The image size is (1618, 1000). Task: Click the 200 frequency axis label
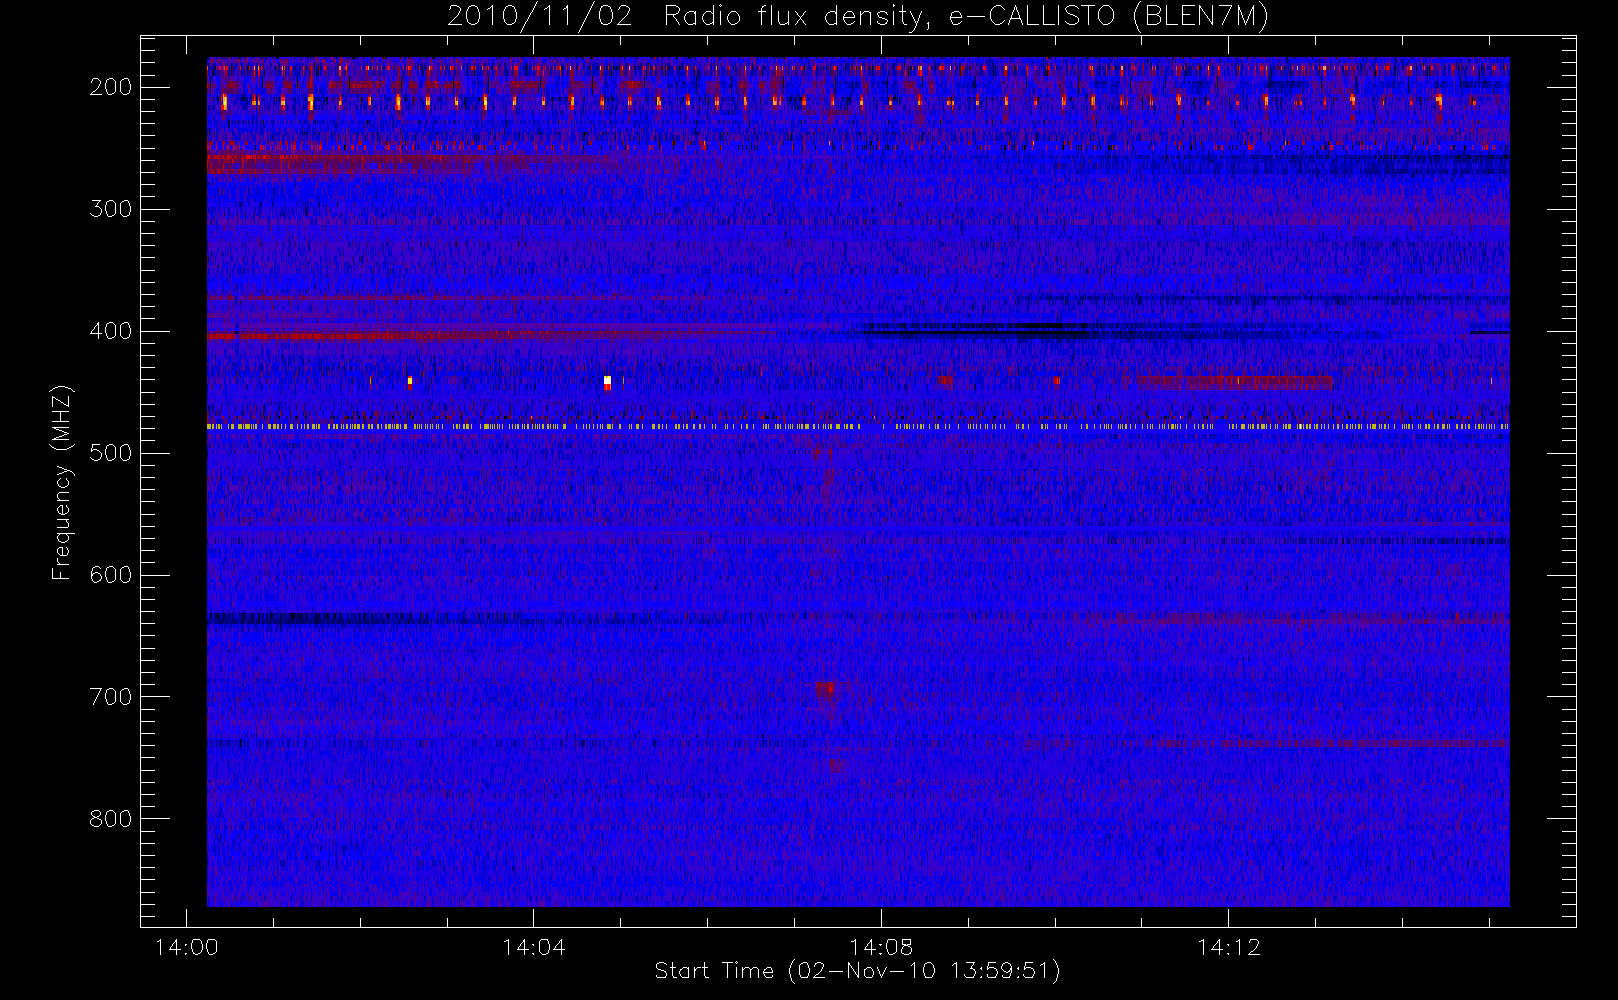coord(110,87)
